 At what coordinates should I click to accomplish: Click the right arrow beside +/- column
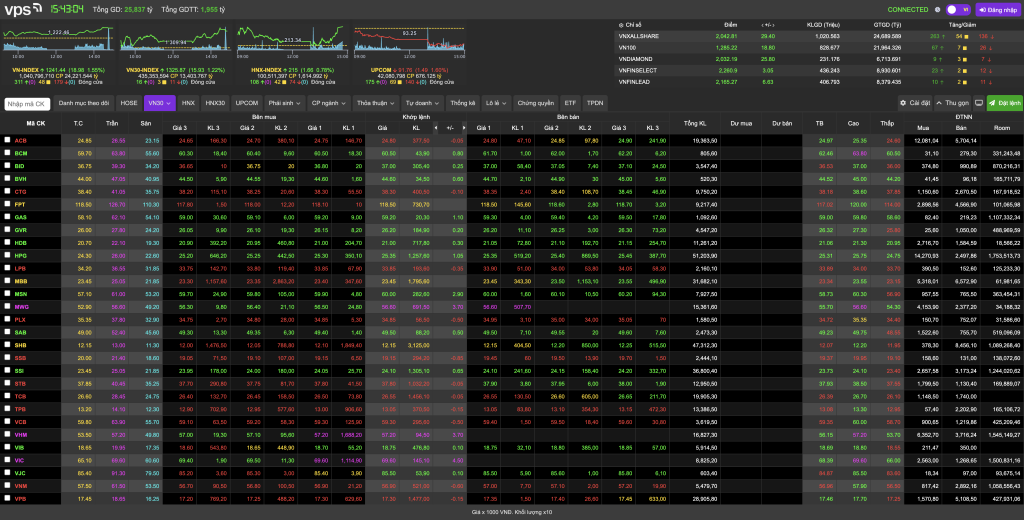pos(466,127)
